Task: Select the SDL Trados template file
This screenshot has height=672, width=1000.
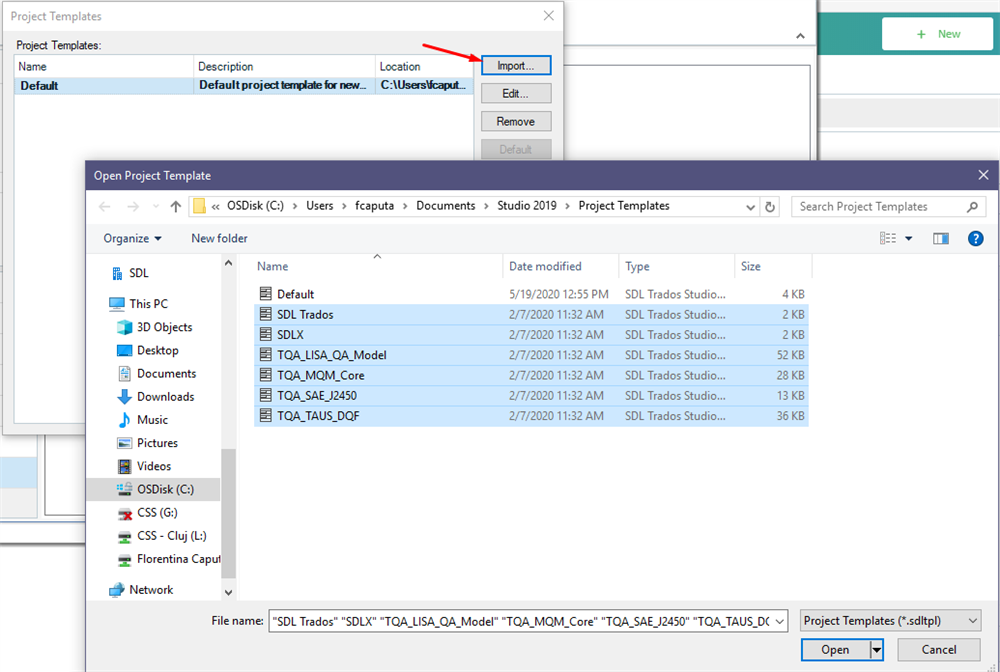Action: point(531,314)
